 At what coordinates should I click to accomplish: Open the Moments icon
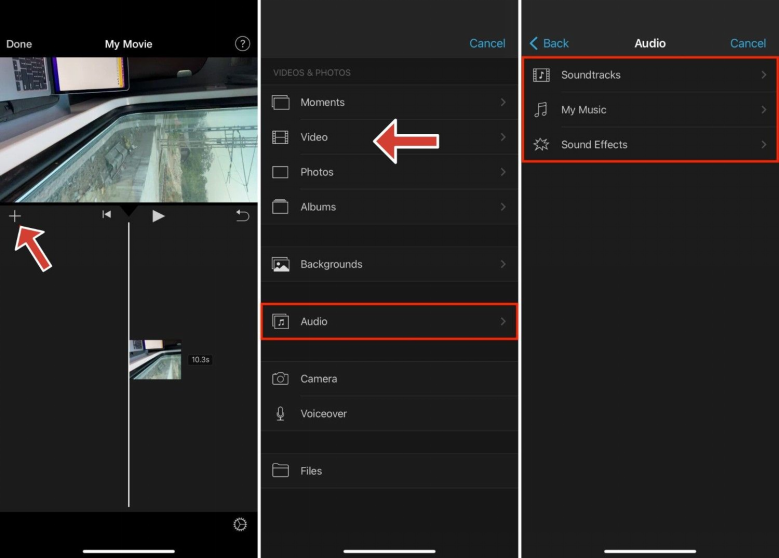pos(280,102)
